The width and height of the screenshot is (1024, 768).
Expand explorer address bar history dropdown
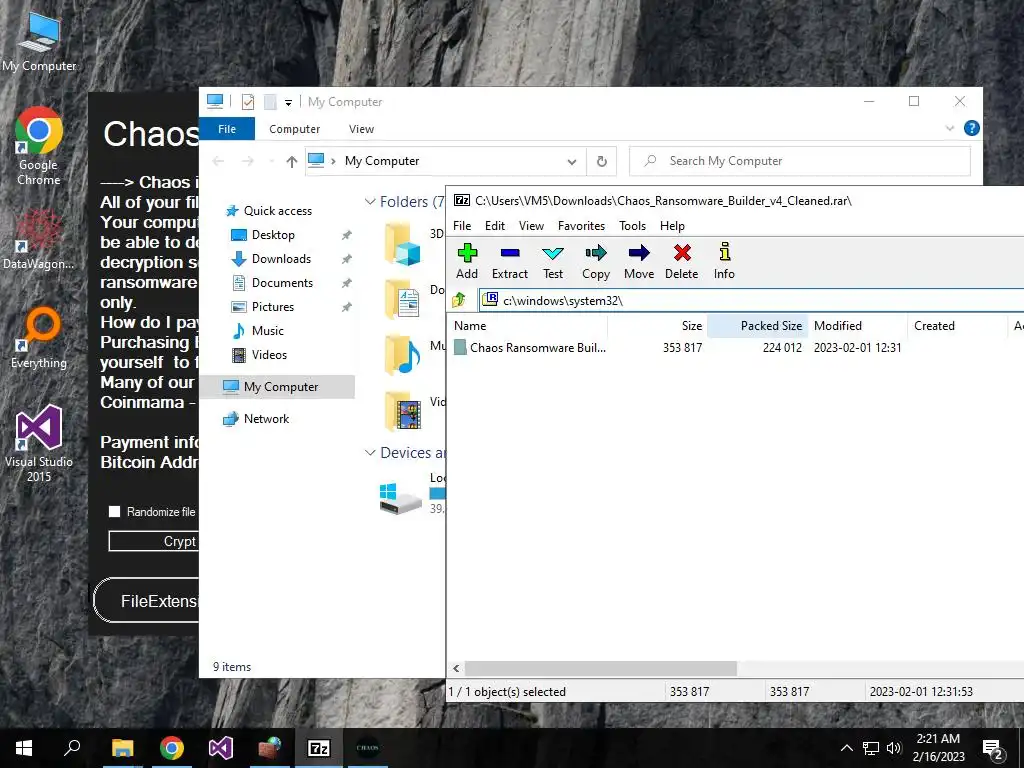[x=571, y=161]
